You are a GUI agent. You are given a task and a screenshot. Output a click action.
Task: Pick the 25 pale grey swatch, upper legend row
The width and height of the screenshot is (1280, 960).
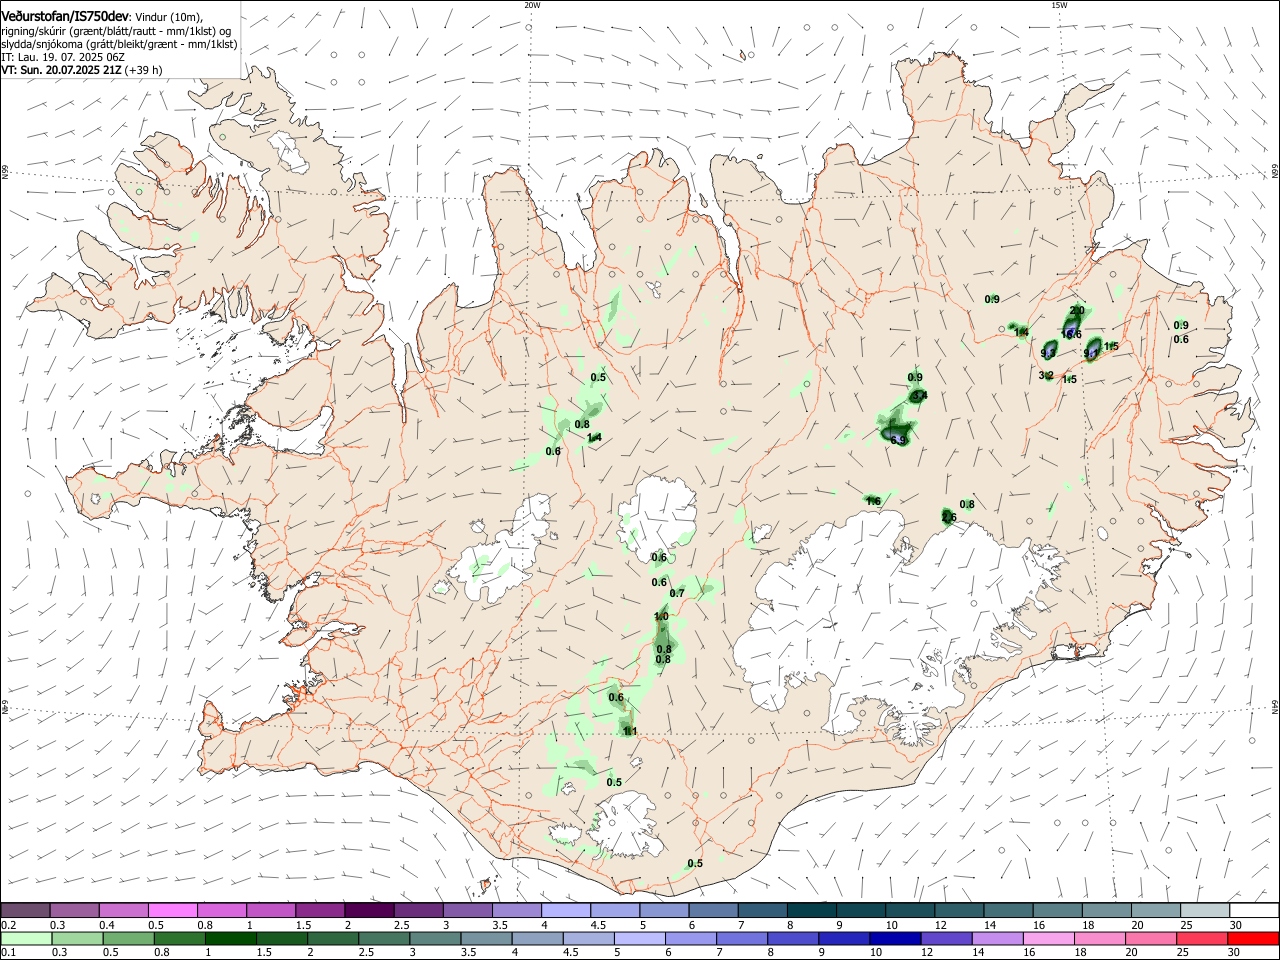(1204, 911)
